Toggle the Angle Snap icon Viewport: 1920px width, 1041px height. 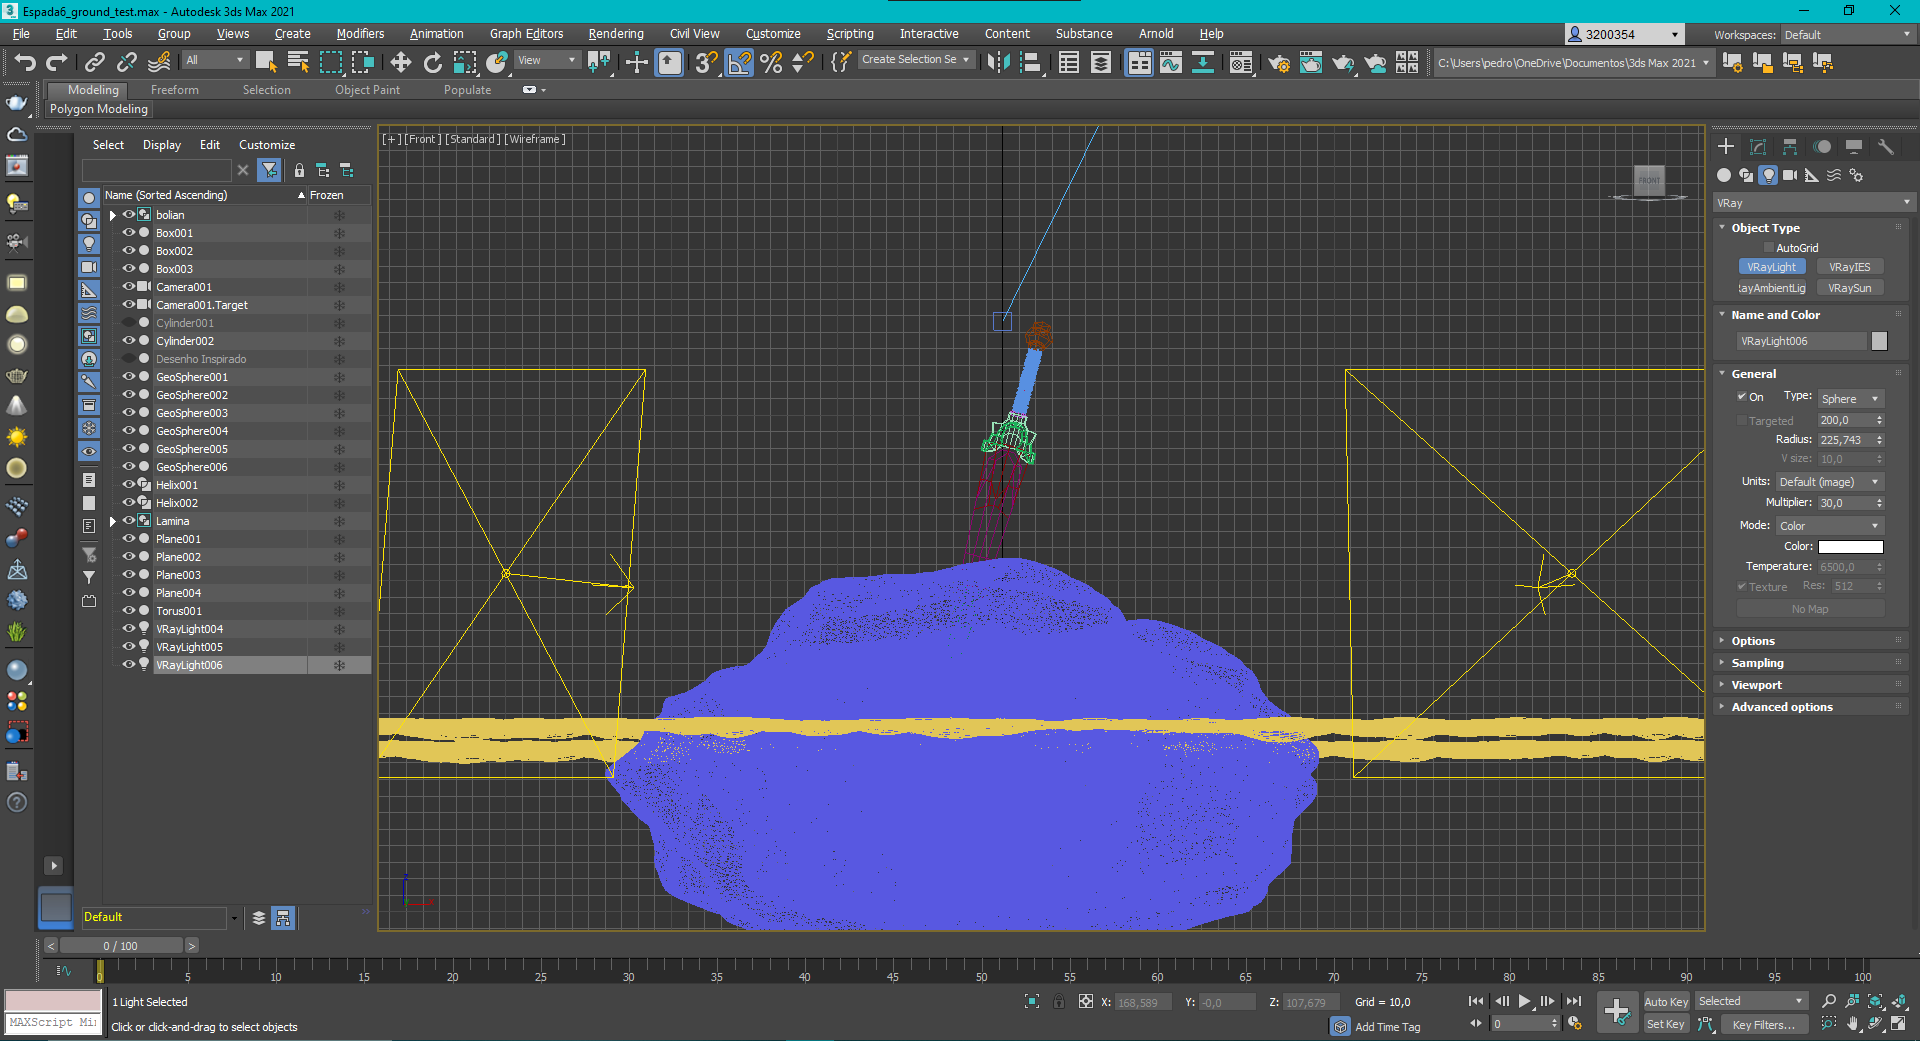coord(739,63)
